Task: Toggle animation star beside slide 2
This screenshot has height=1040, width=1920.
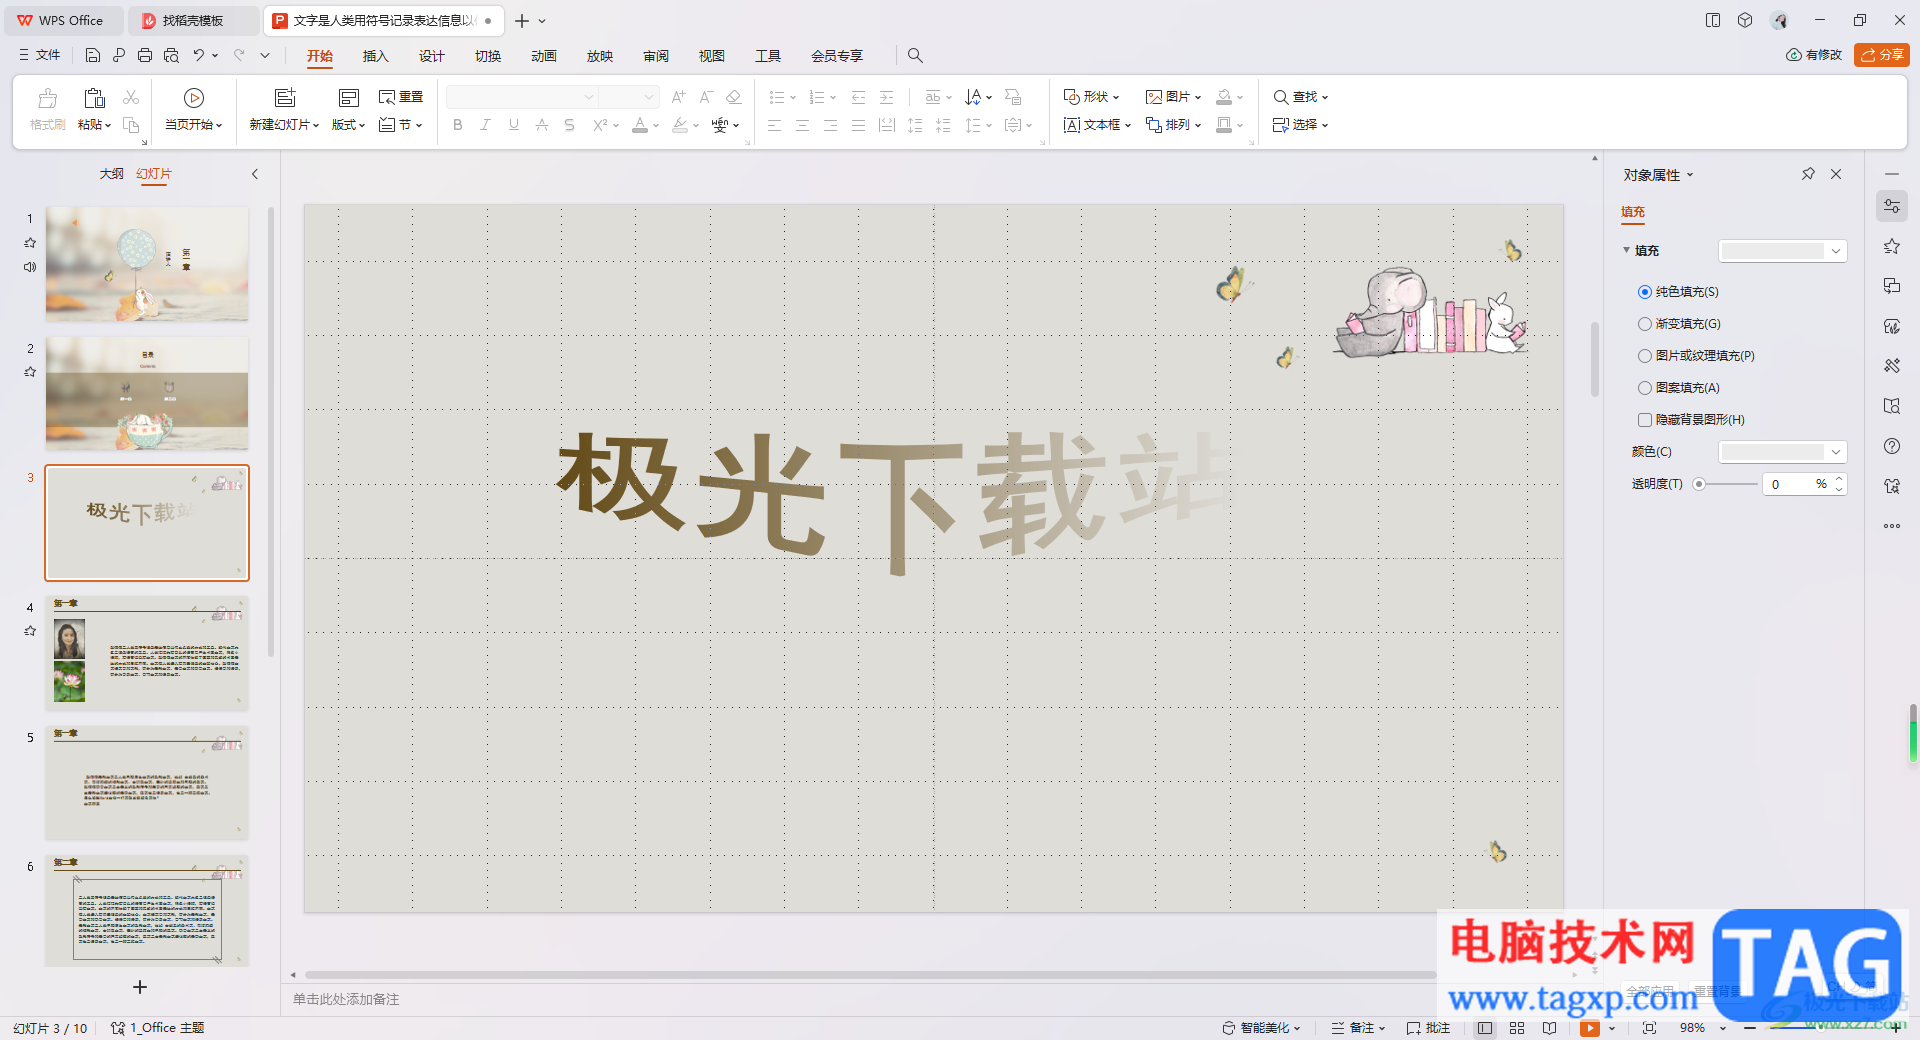Action: tap(30, 372)
